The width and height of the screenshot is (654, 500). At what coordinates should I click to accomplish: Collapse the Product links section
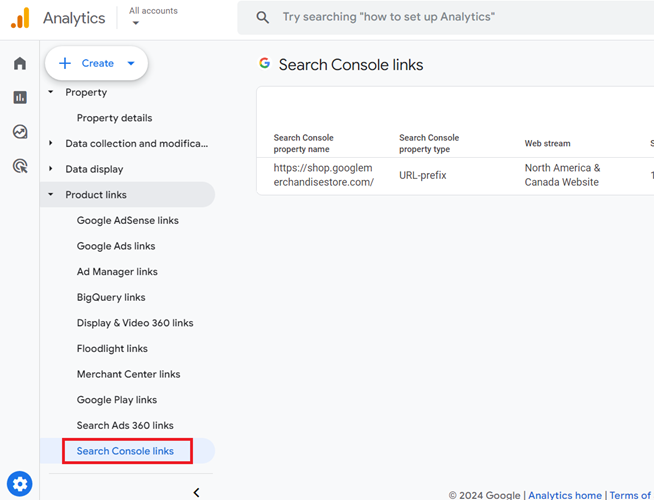(50, 194)
